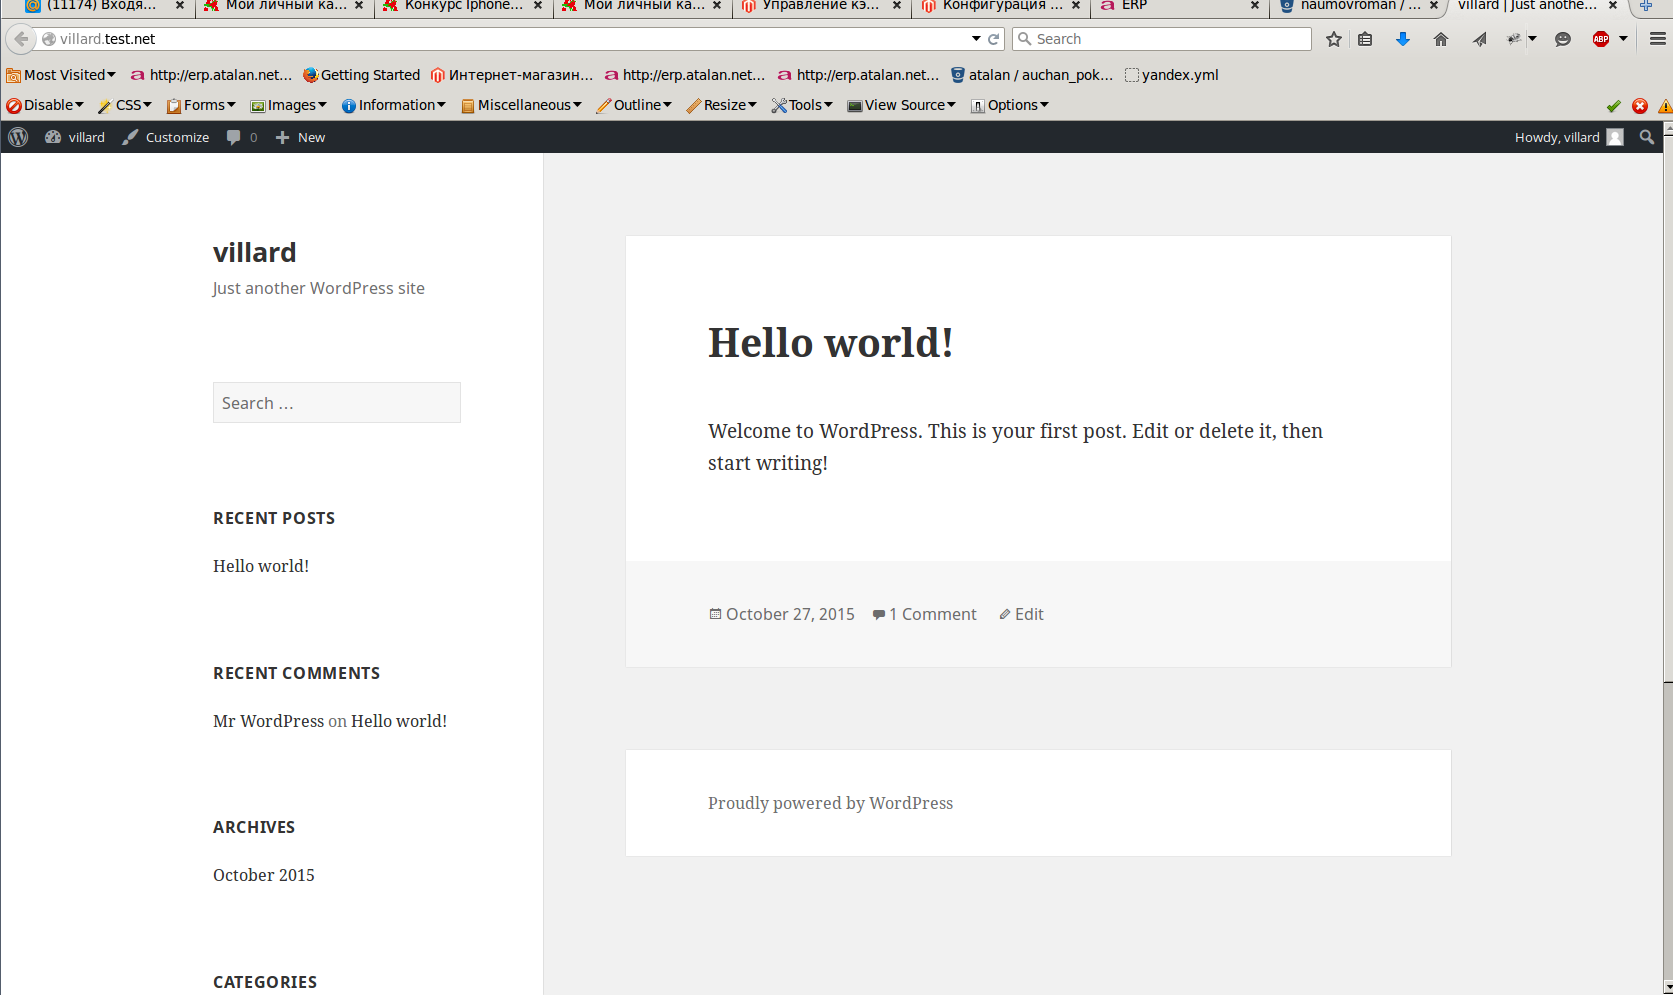Click Proudly powered by WordPress

(830, 803)
